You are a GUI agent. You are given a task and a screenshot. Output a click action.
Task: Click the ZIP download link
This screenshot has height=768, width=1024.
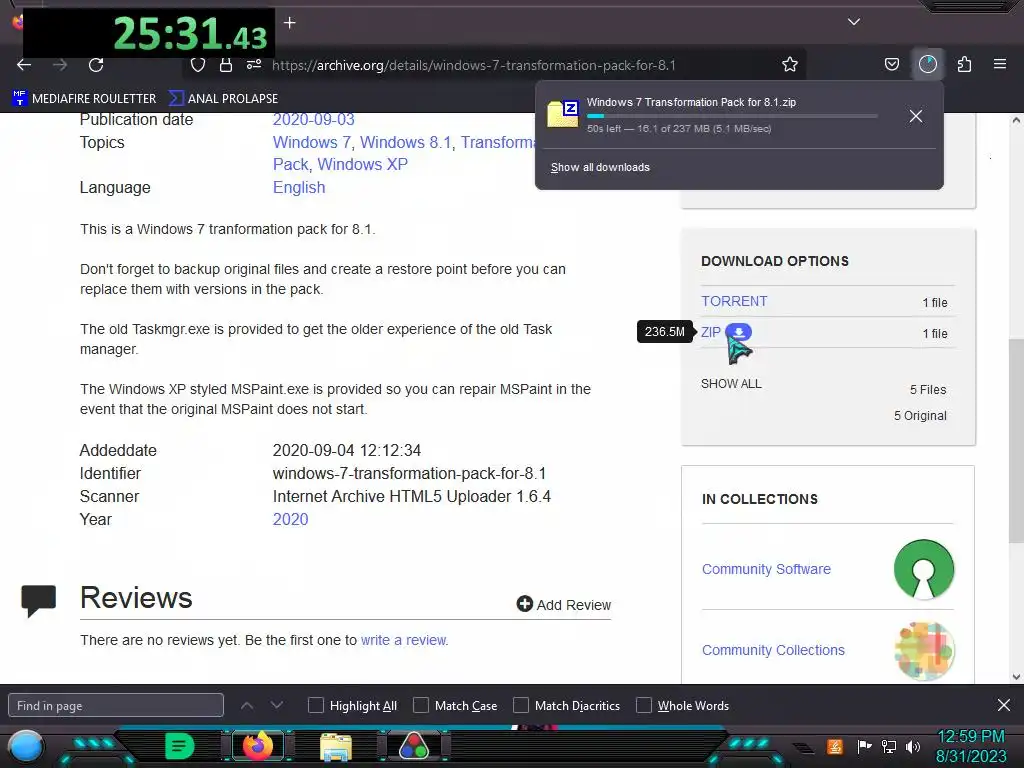tap(711, 332)
